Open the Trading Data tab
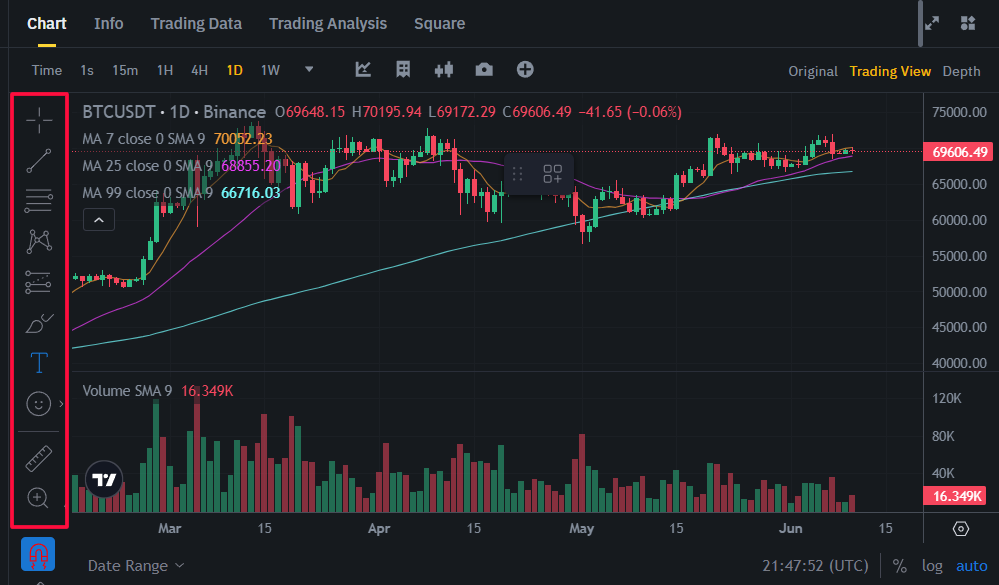Viewport: 999px width, 585px height. pos(196,24)
